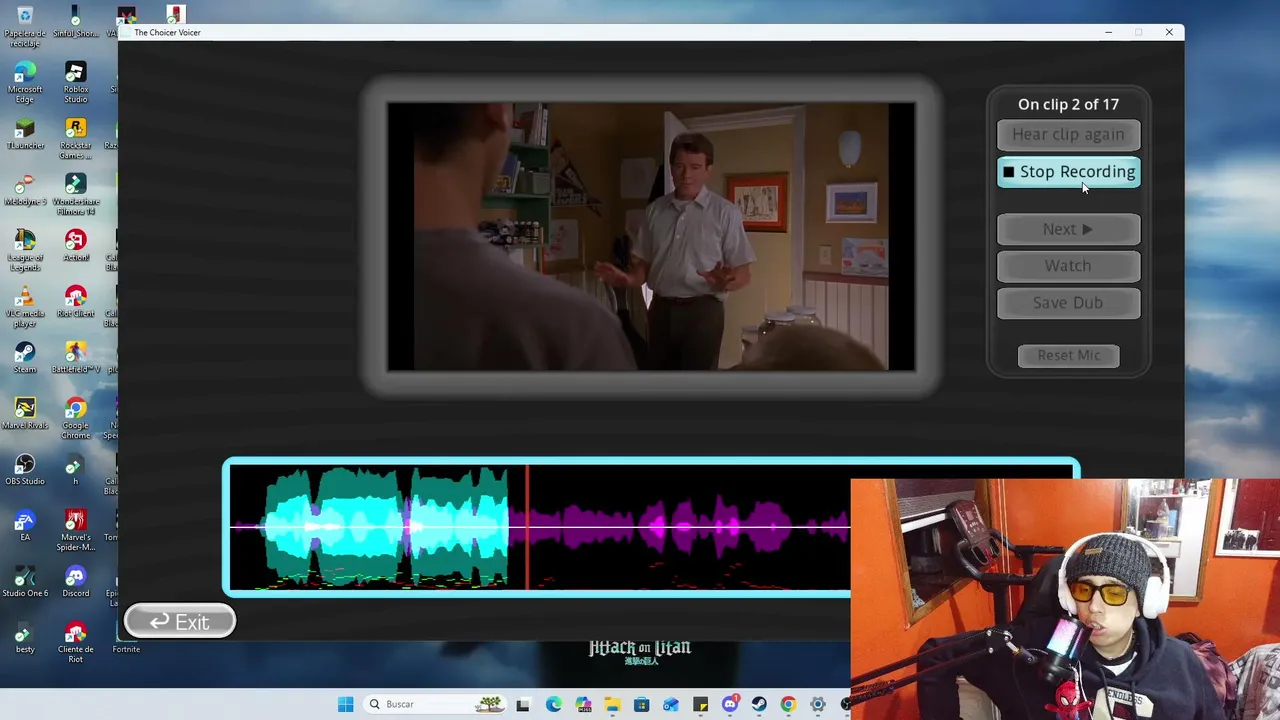Image resolution: width=1280 pixels, height=720 pixels.
Task: Select the Cliente de Riot desktop icon
Action: tap(75, 643)
